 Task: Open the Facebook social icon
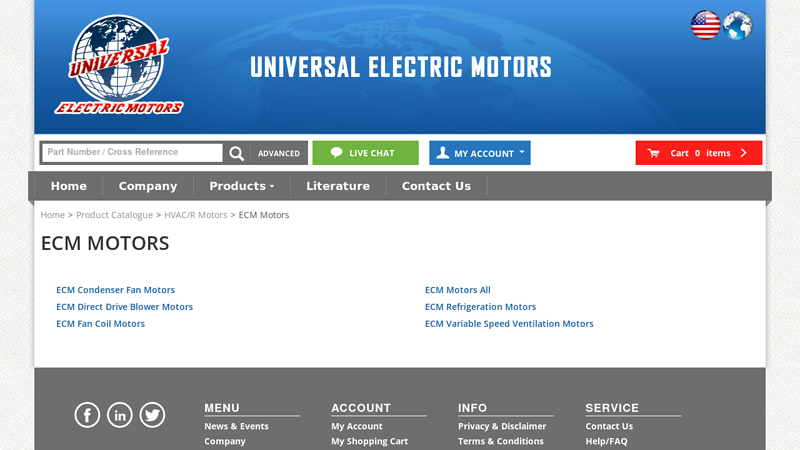87,415
